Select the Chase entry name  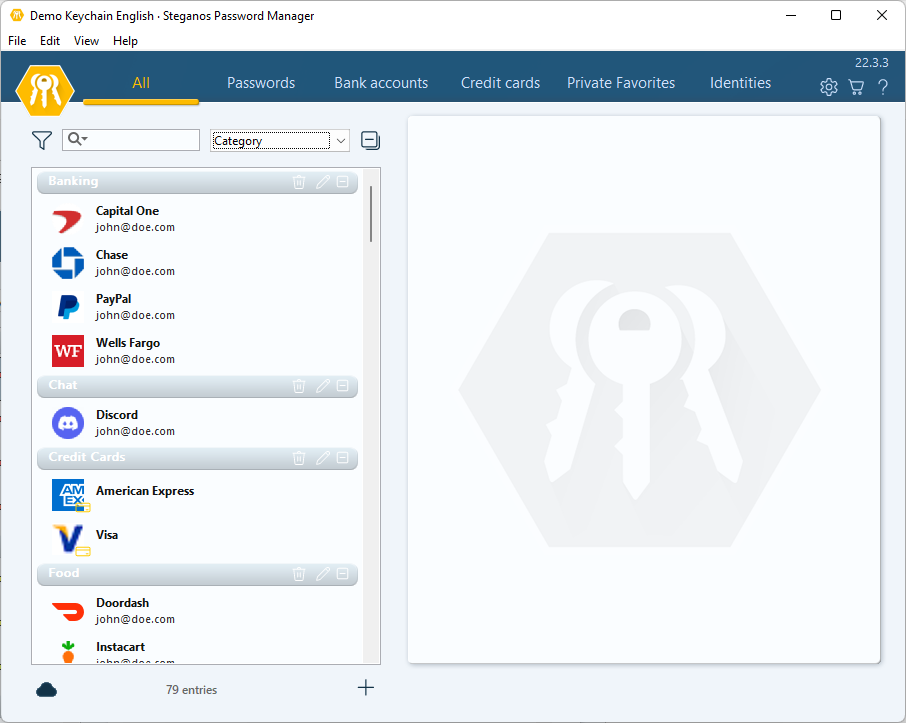pyautogui.click(x=112, y=255)
